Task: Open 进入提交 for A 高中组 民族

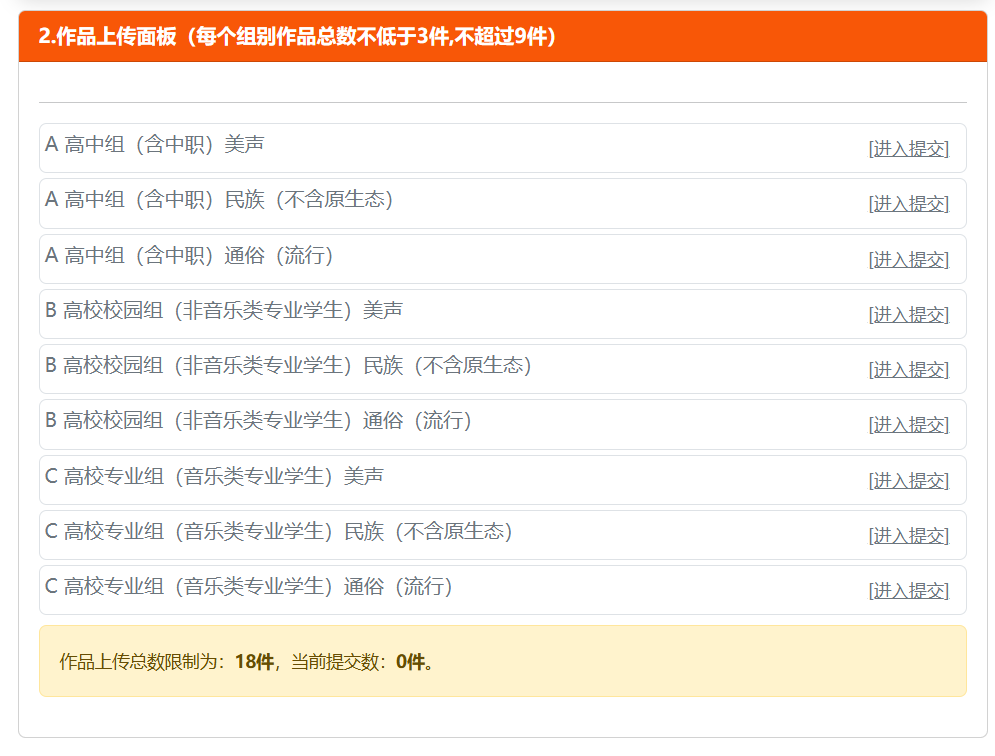Action: [909, 204]
